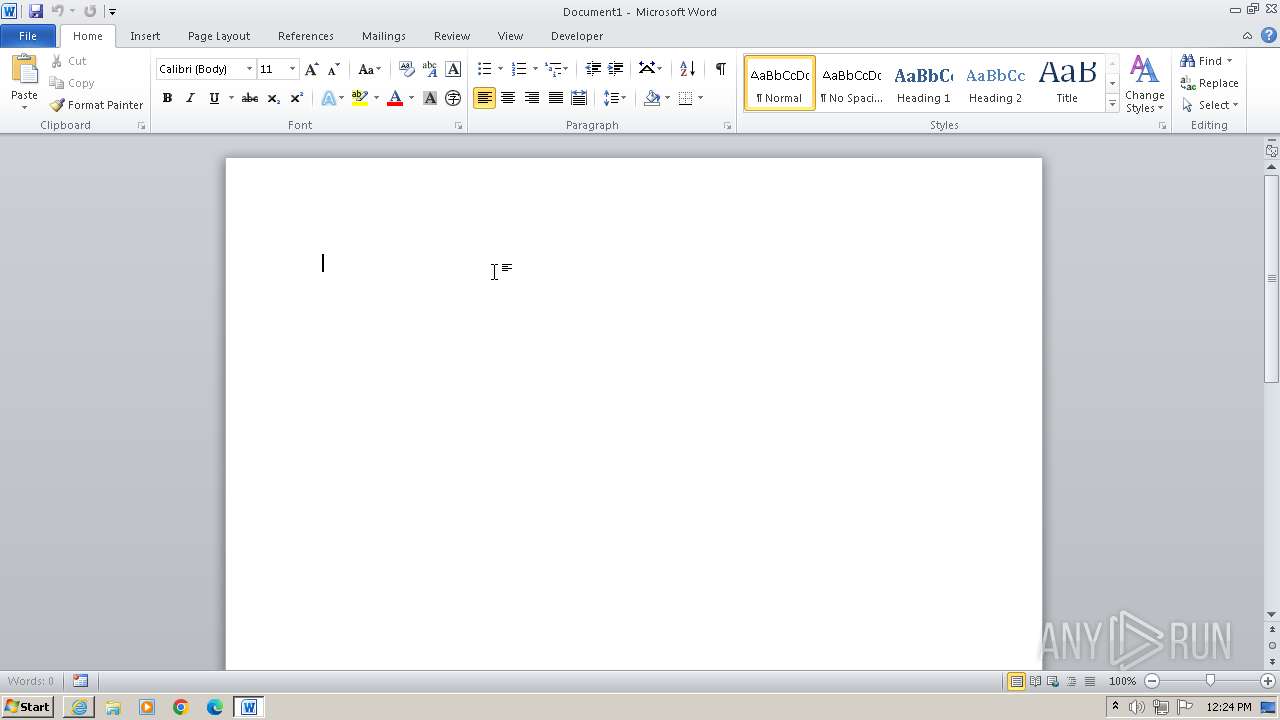The image size is (1280, 720).
Task: Click the text highlight color swatch
Action: click(x=360, y=98)
